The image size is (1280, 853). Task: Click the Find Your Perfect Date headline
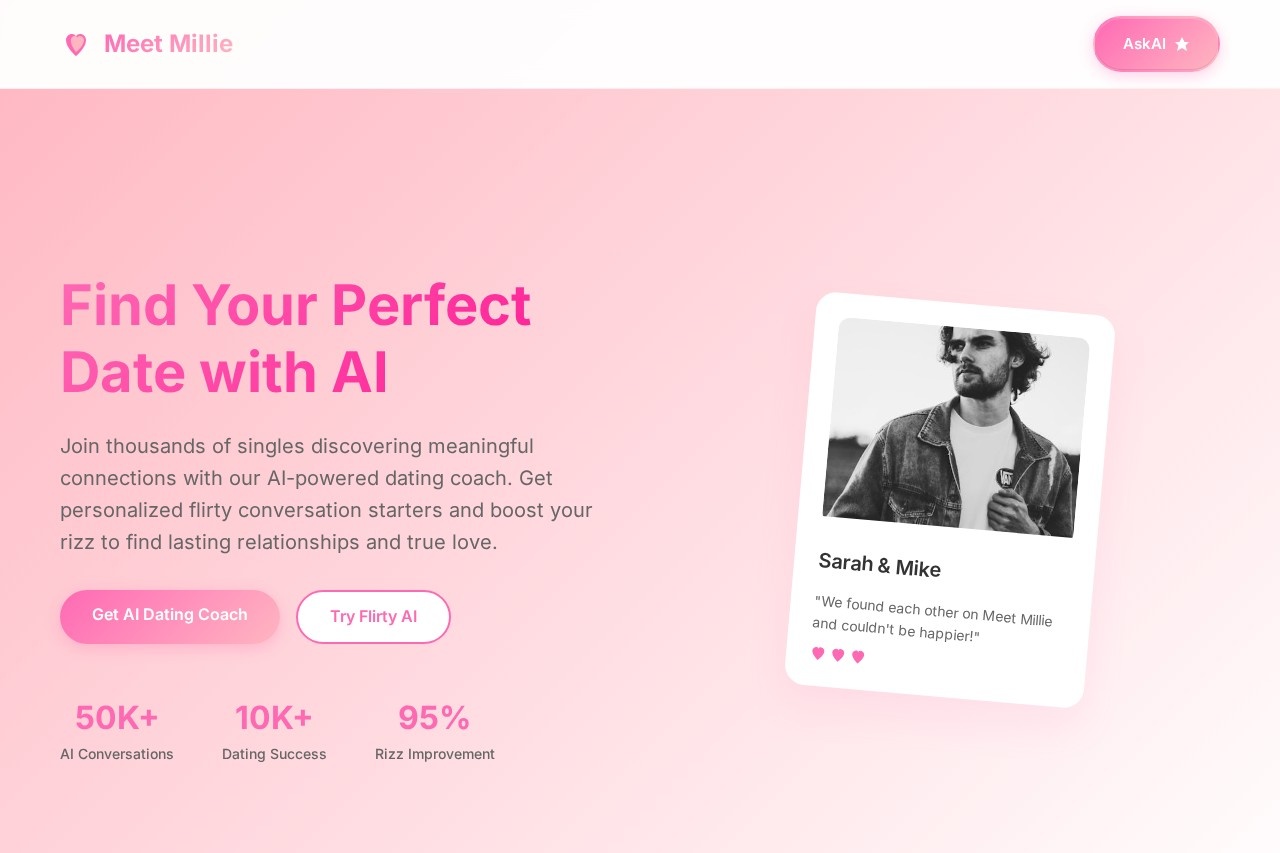296,338
